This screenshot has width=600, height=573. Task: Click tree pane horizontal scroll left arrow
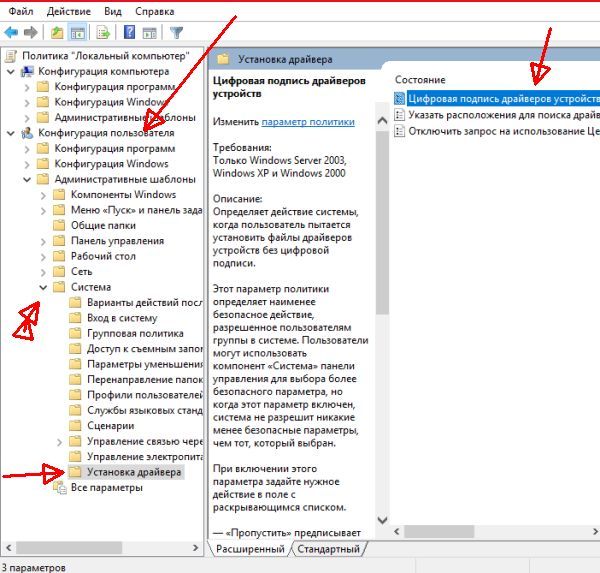[8, 548]
